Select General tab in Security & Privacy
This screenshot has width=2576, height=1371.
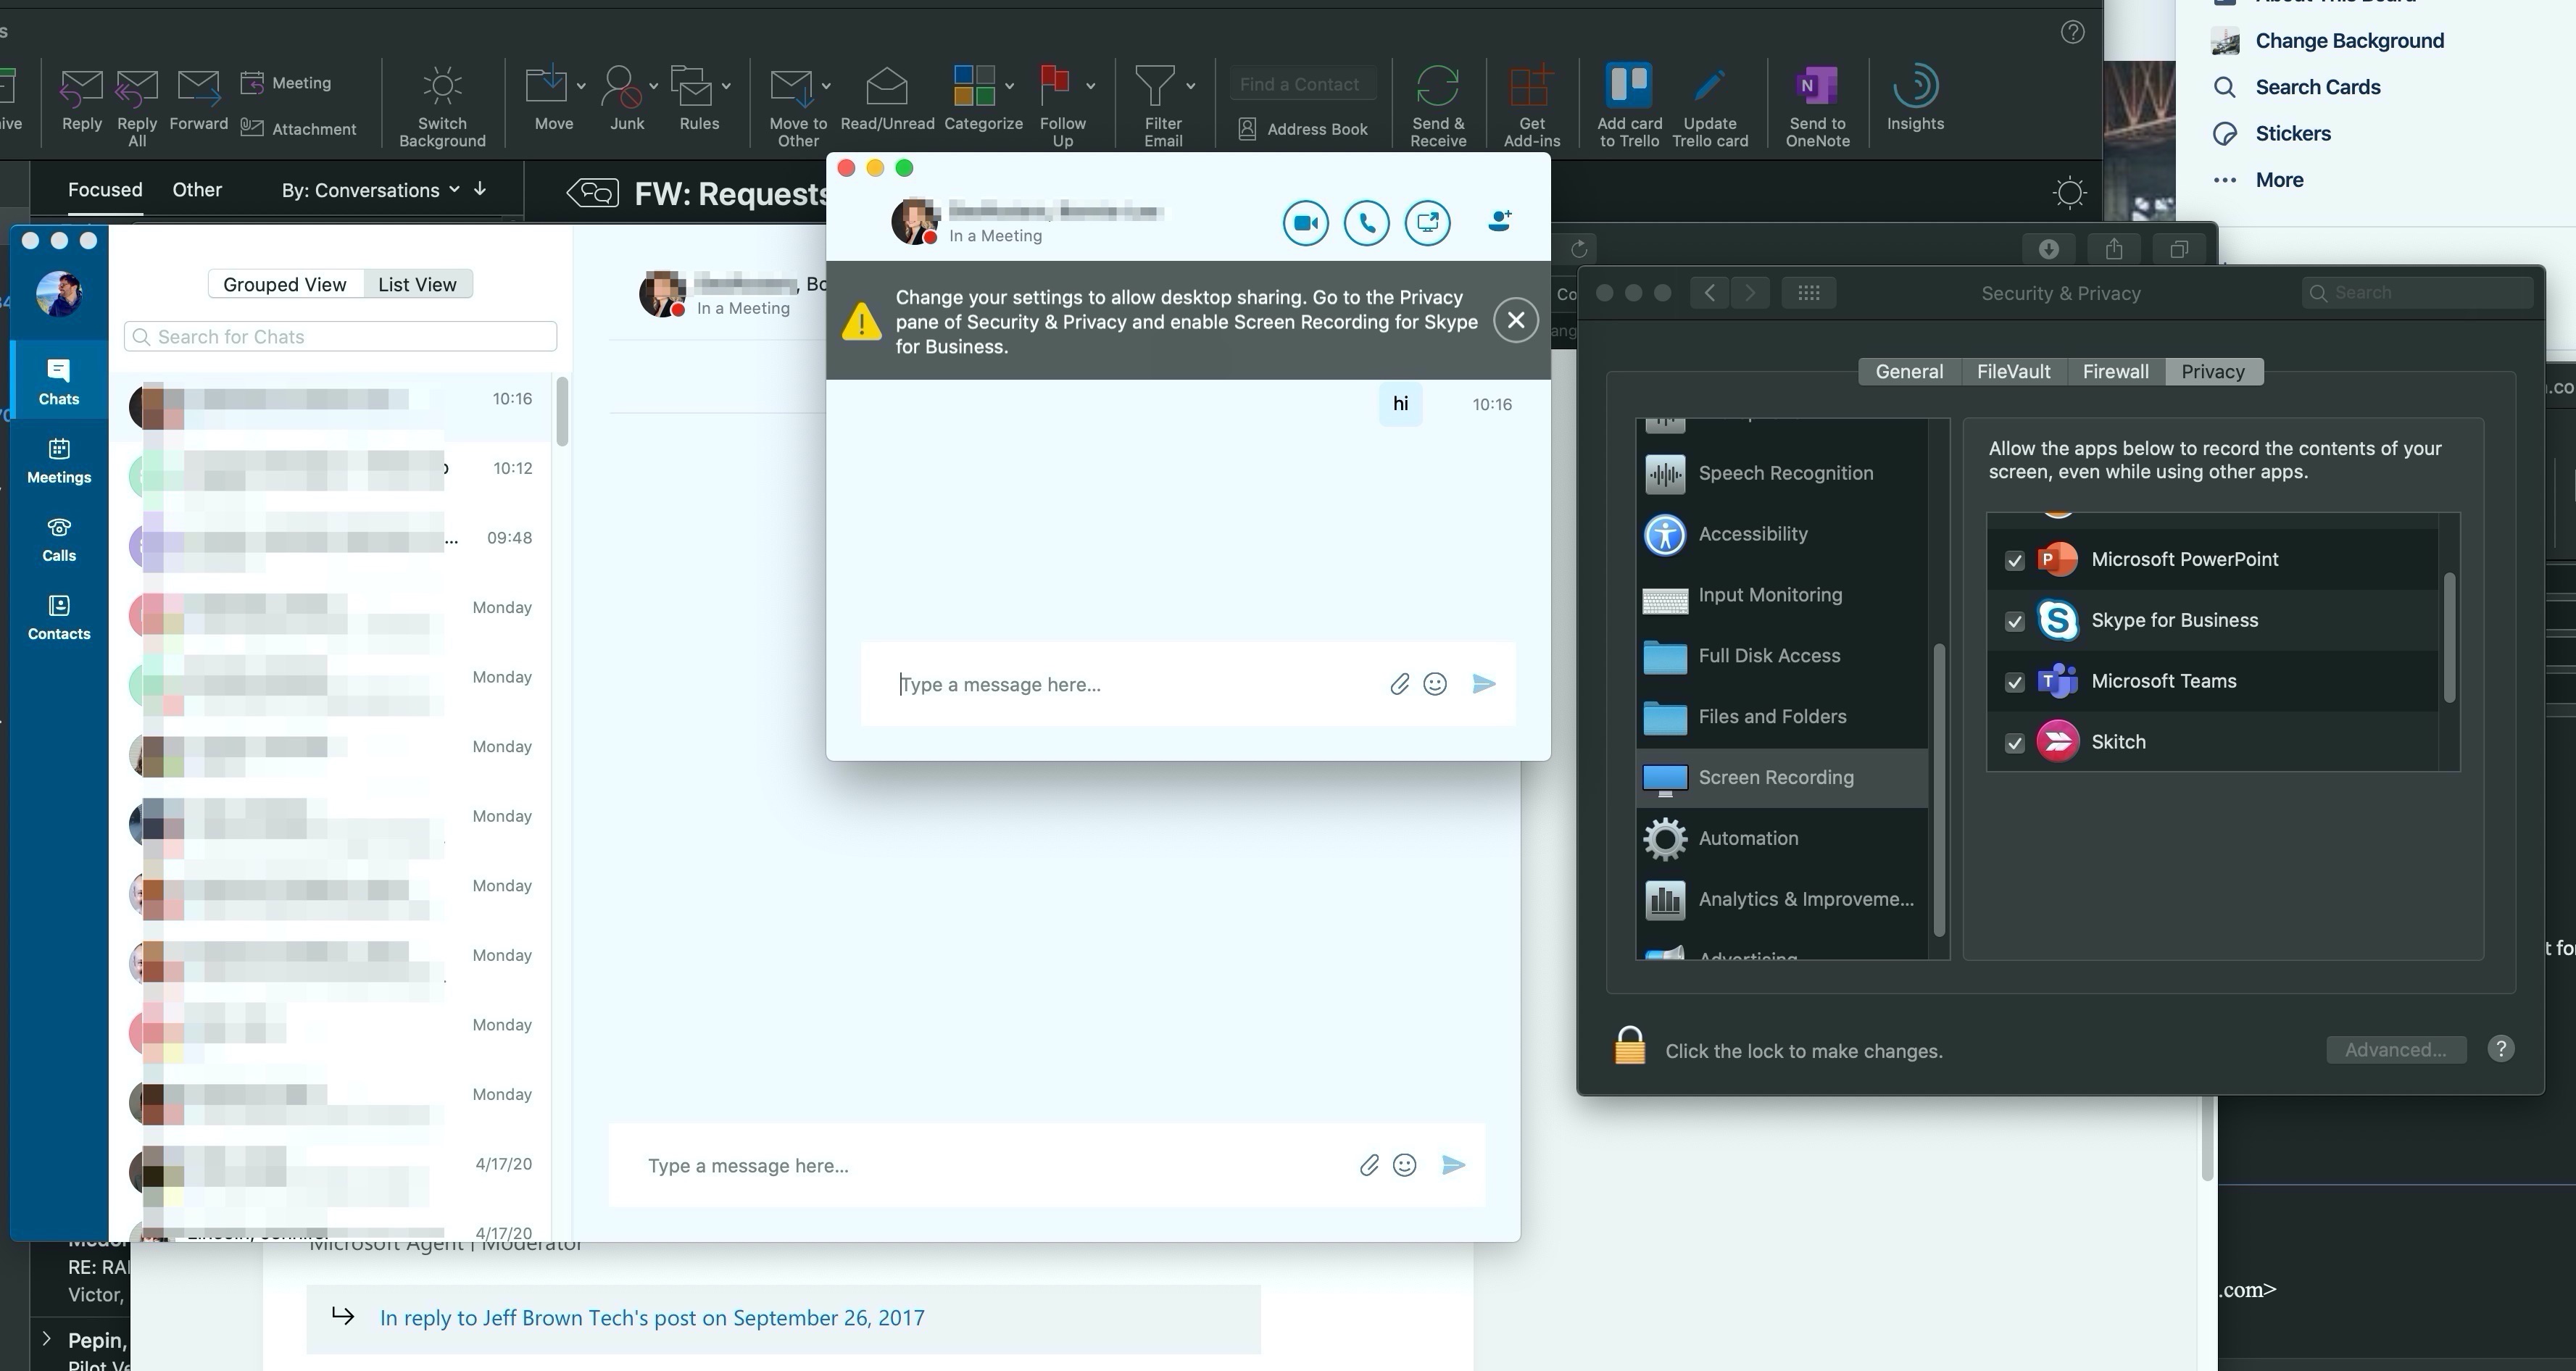(x=1909, y=371)
